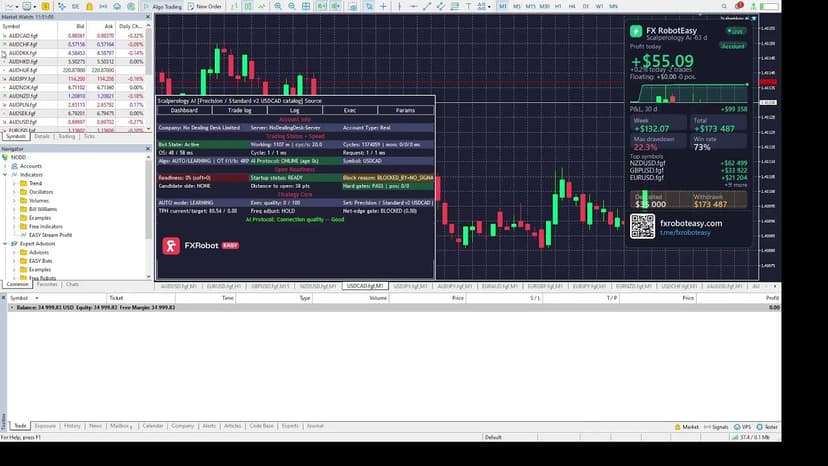828x466 pixels.
Task: Set timeframe to M5
Action: click(516, 6)
